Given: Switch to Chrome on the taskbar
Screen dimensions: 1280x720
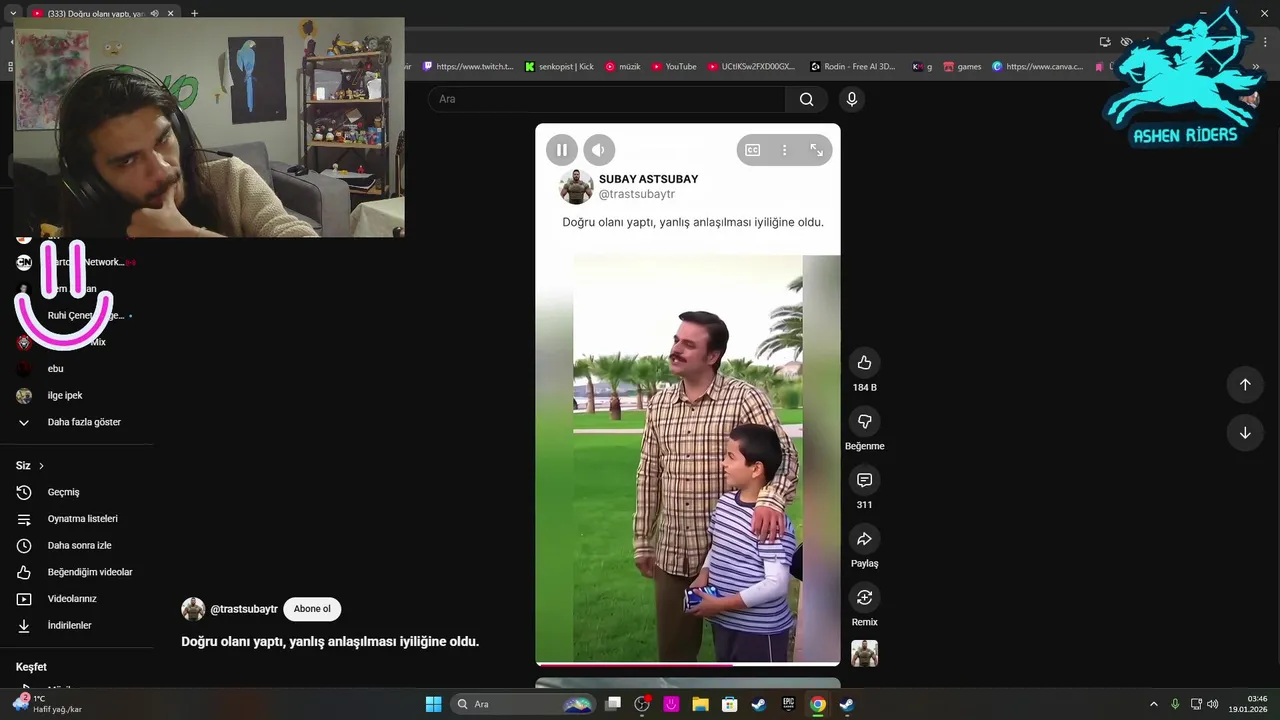Looking at the screenshot, I should pyautogui.click(x=818, y=704).
